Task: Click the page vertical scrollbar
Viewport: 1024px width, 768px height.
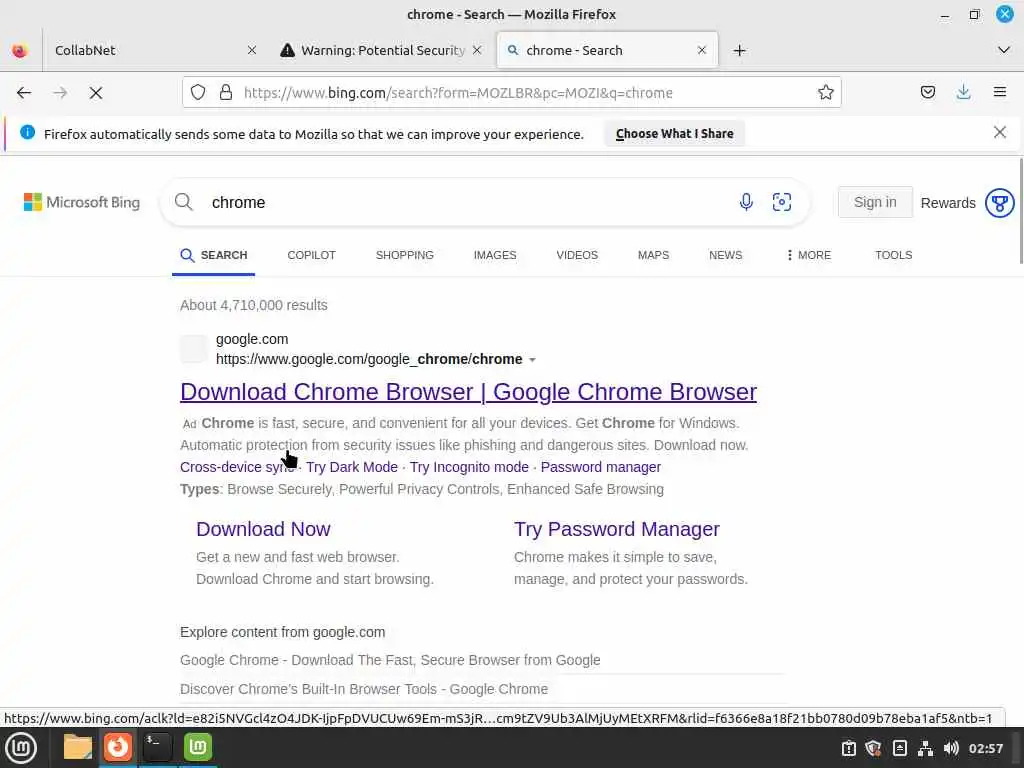Action: click(1020, 210)
